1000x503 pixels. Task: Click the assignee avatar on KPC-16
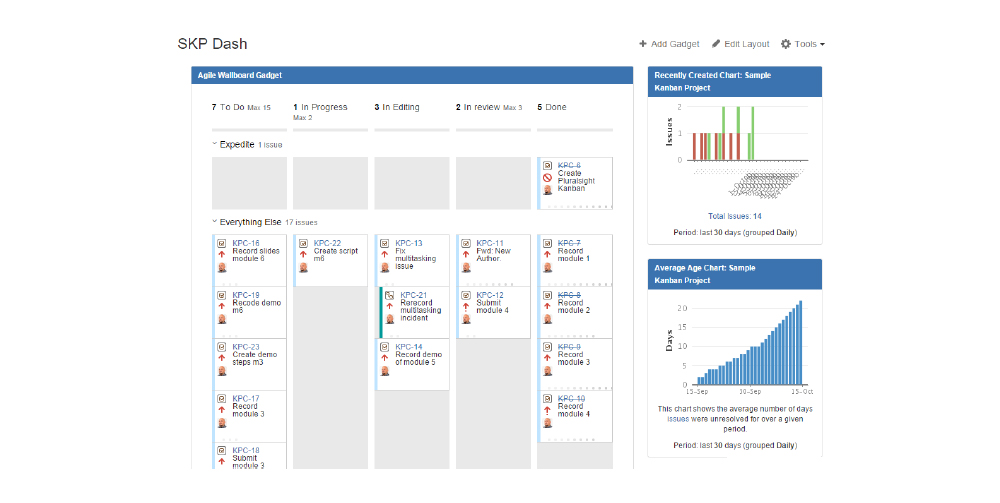(x=222, y=267)
